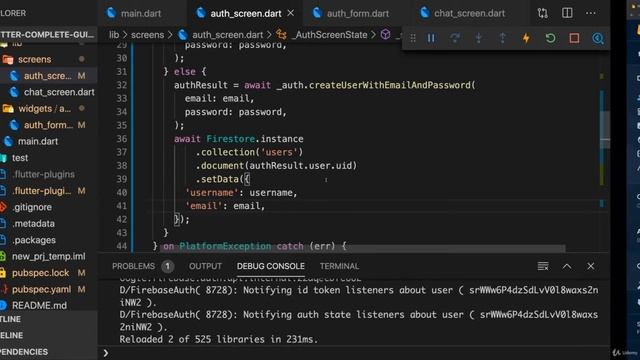Open the OUTPUT panel tab
This screenshot has width=640, height=360.
tap(205, 266)
